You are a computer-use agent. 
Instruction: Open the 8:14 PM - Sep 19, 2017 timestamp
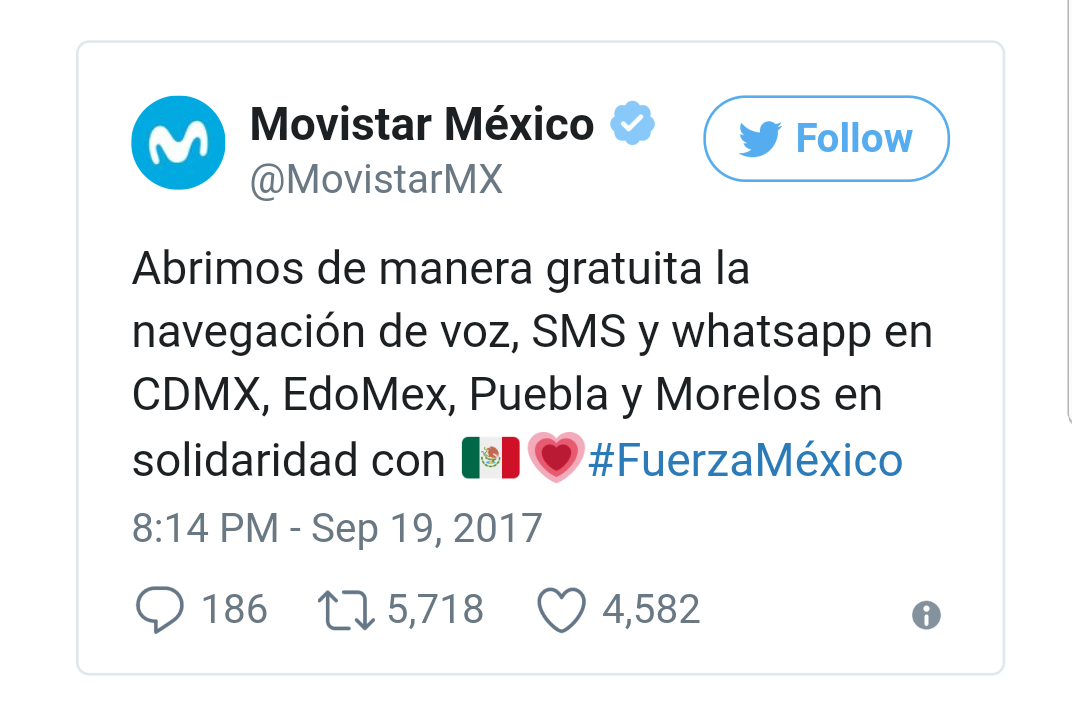coord(337,528)
